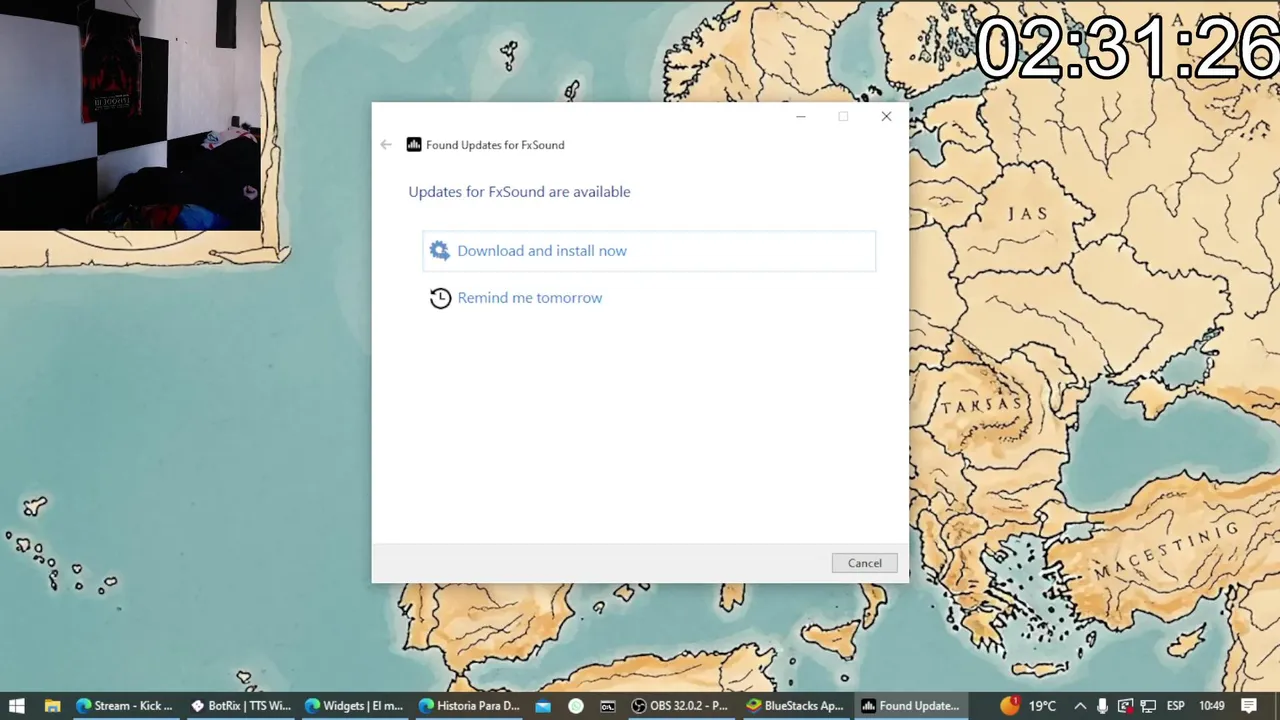Open the notification center icon
The image size is (1280, 720).
pyautogui.click(x=1249, y=705)
